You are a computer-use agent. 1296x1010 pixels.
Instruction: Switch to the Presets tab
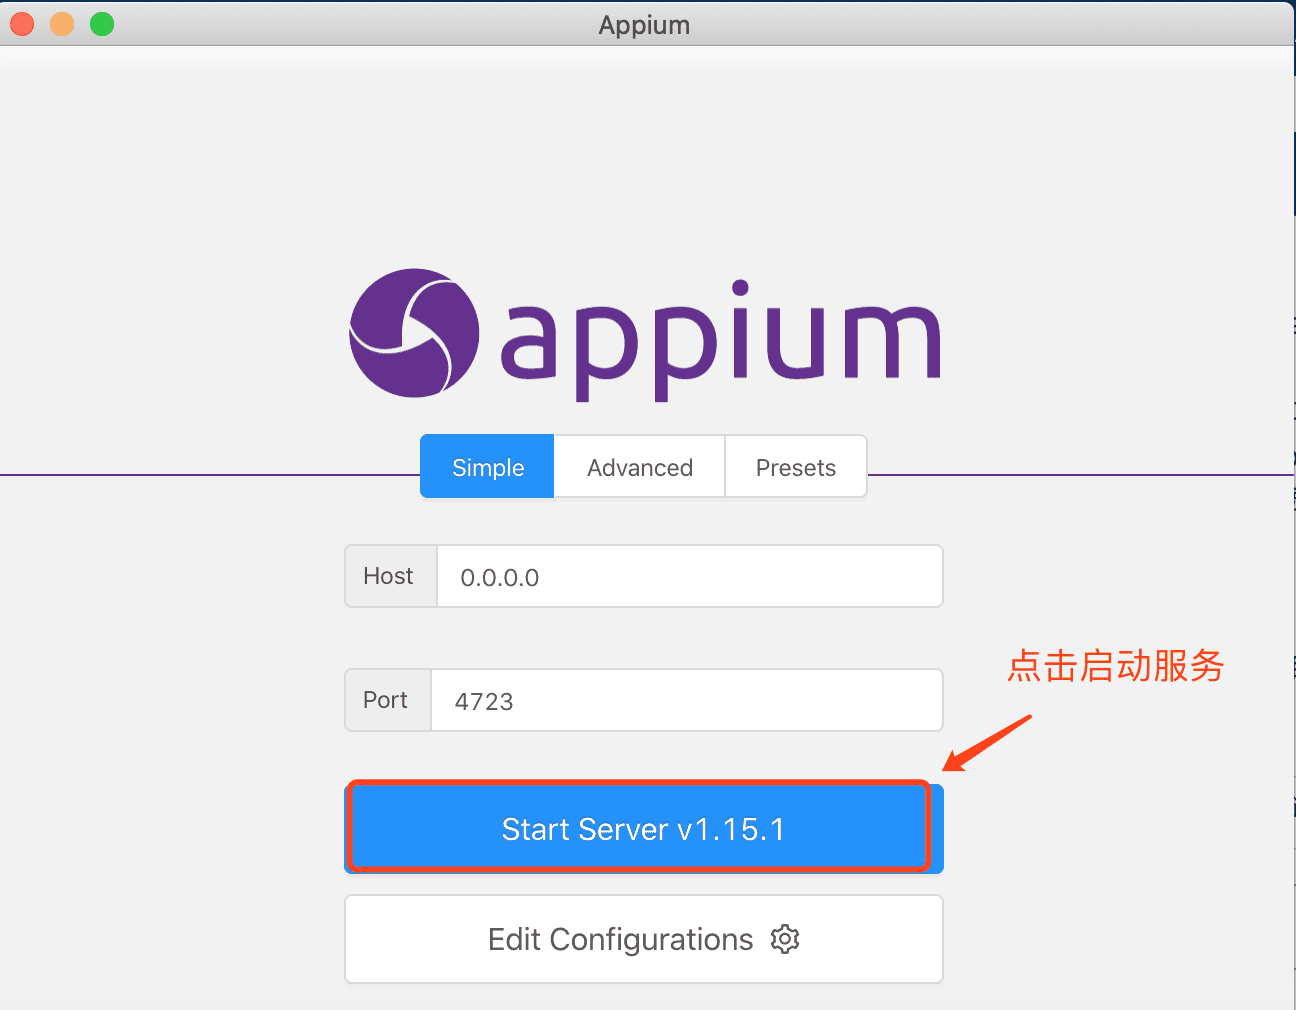tap(795, 466)
